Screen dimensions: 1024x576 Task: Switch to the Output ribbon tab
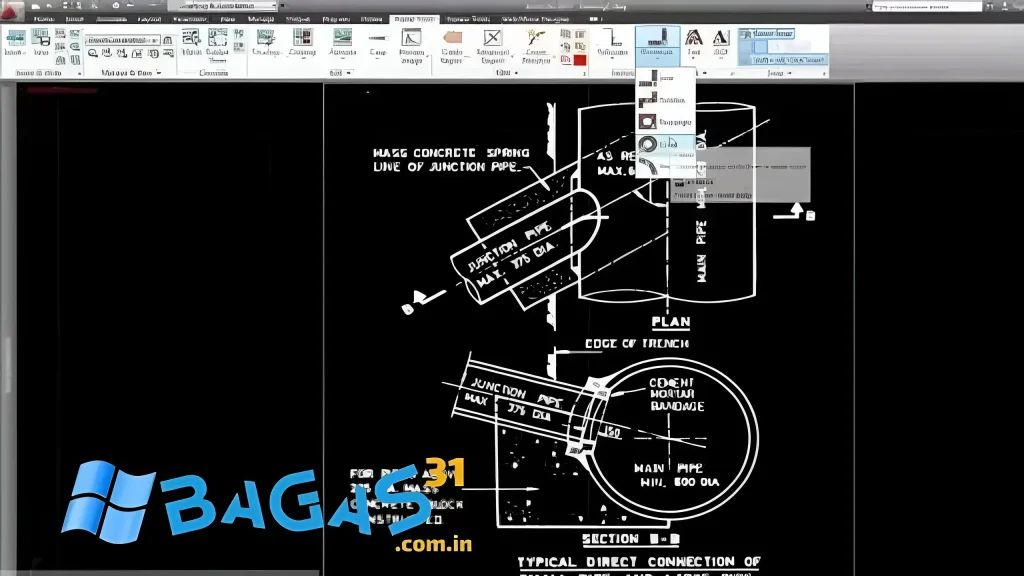click(298, 19)
